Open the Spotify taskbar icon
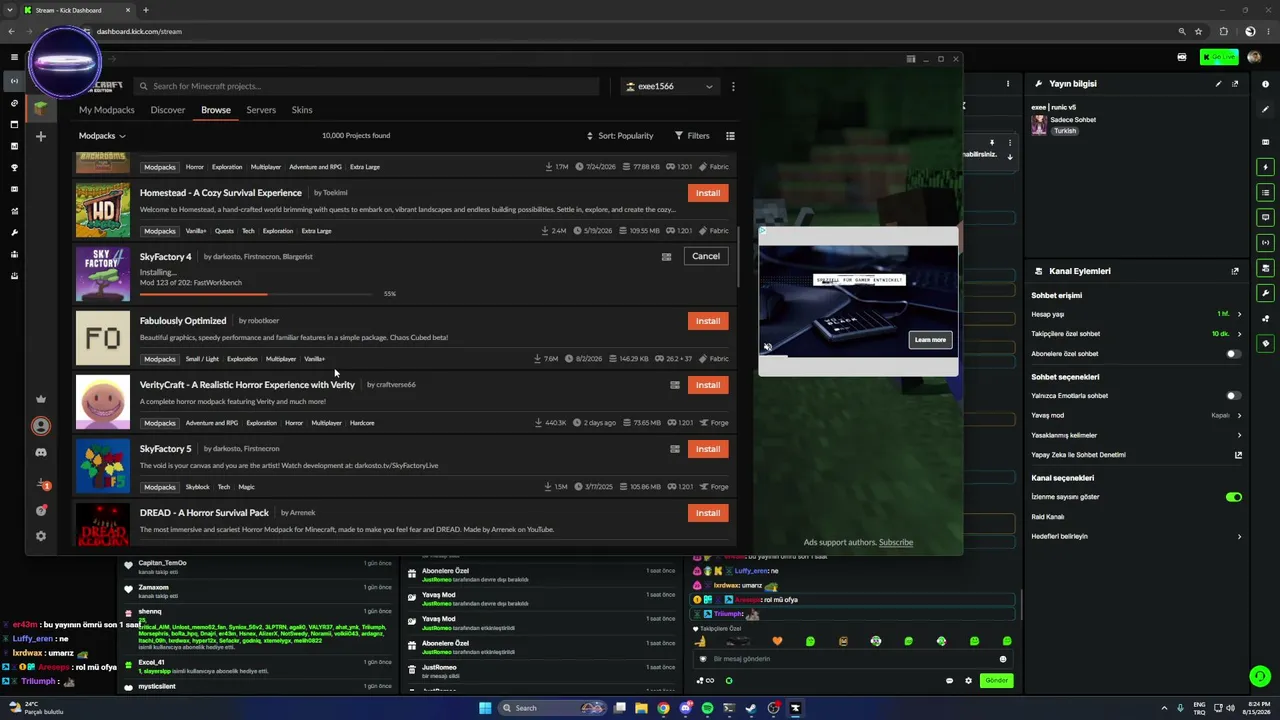This screenshot has width=1280, height=720. [707, 708]
